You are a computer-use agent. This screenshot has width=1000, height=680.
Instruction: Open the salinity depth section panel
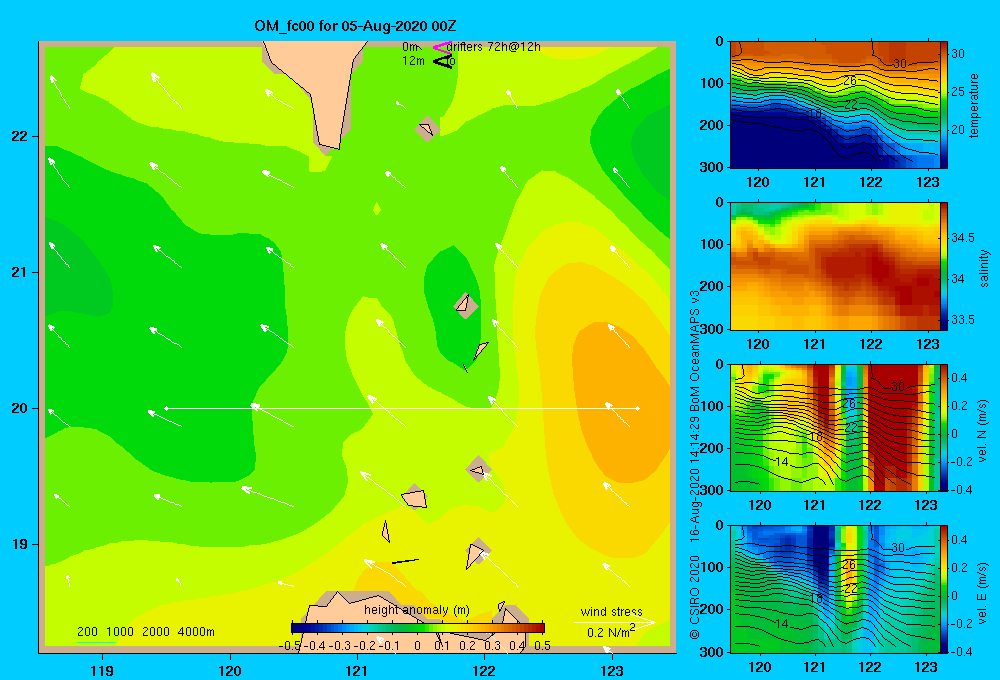[834, 266]
